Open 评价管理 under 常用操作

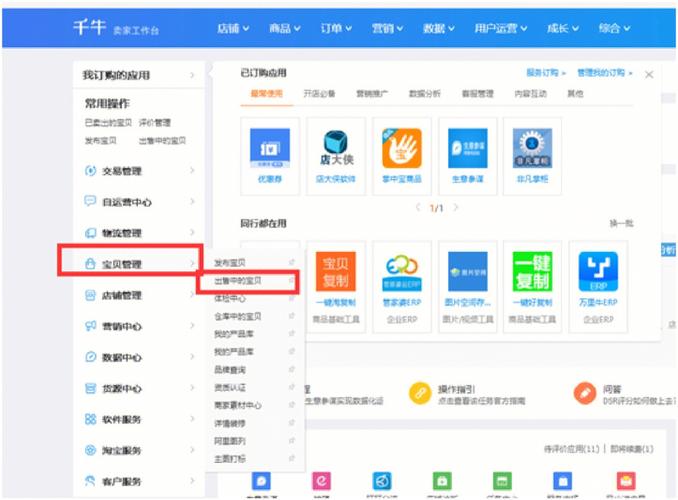click(154, 122)
